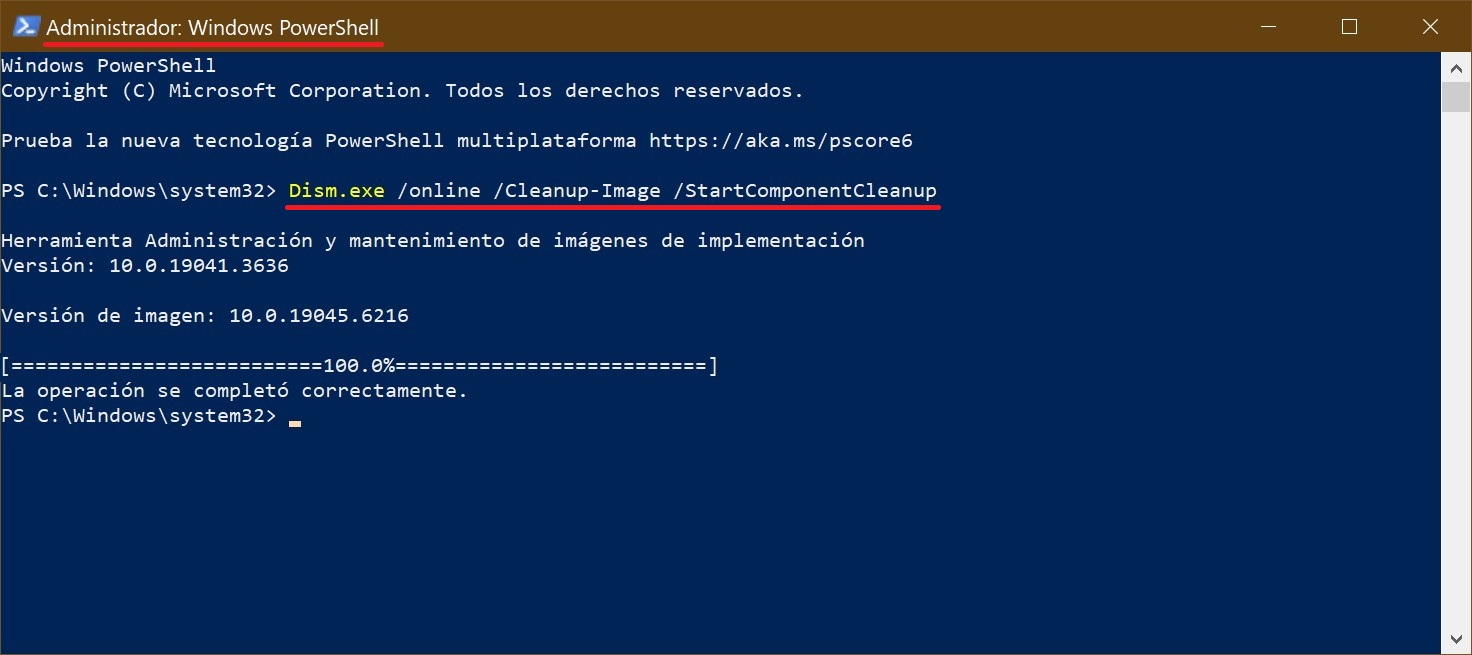Maximize the PowerShell window
Screen dimensions: 1472x655
tap(1349, 27)
